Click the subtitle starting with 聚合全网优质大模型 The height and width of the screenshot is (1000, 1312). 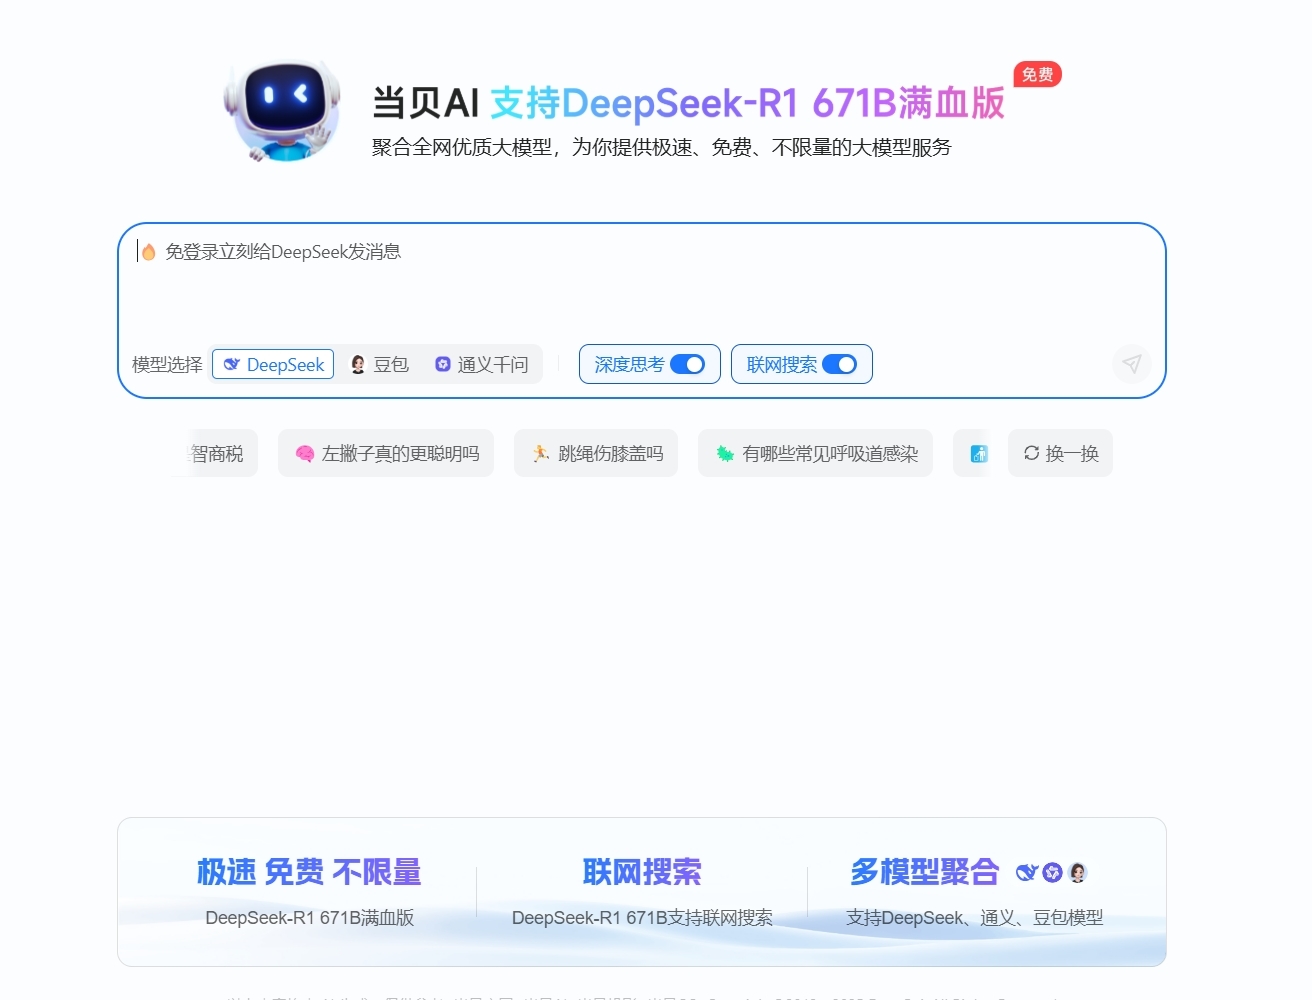[661, 147]
